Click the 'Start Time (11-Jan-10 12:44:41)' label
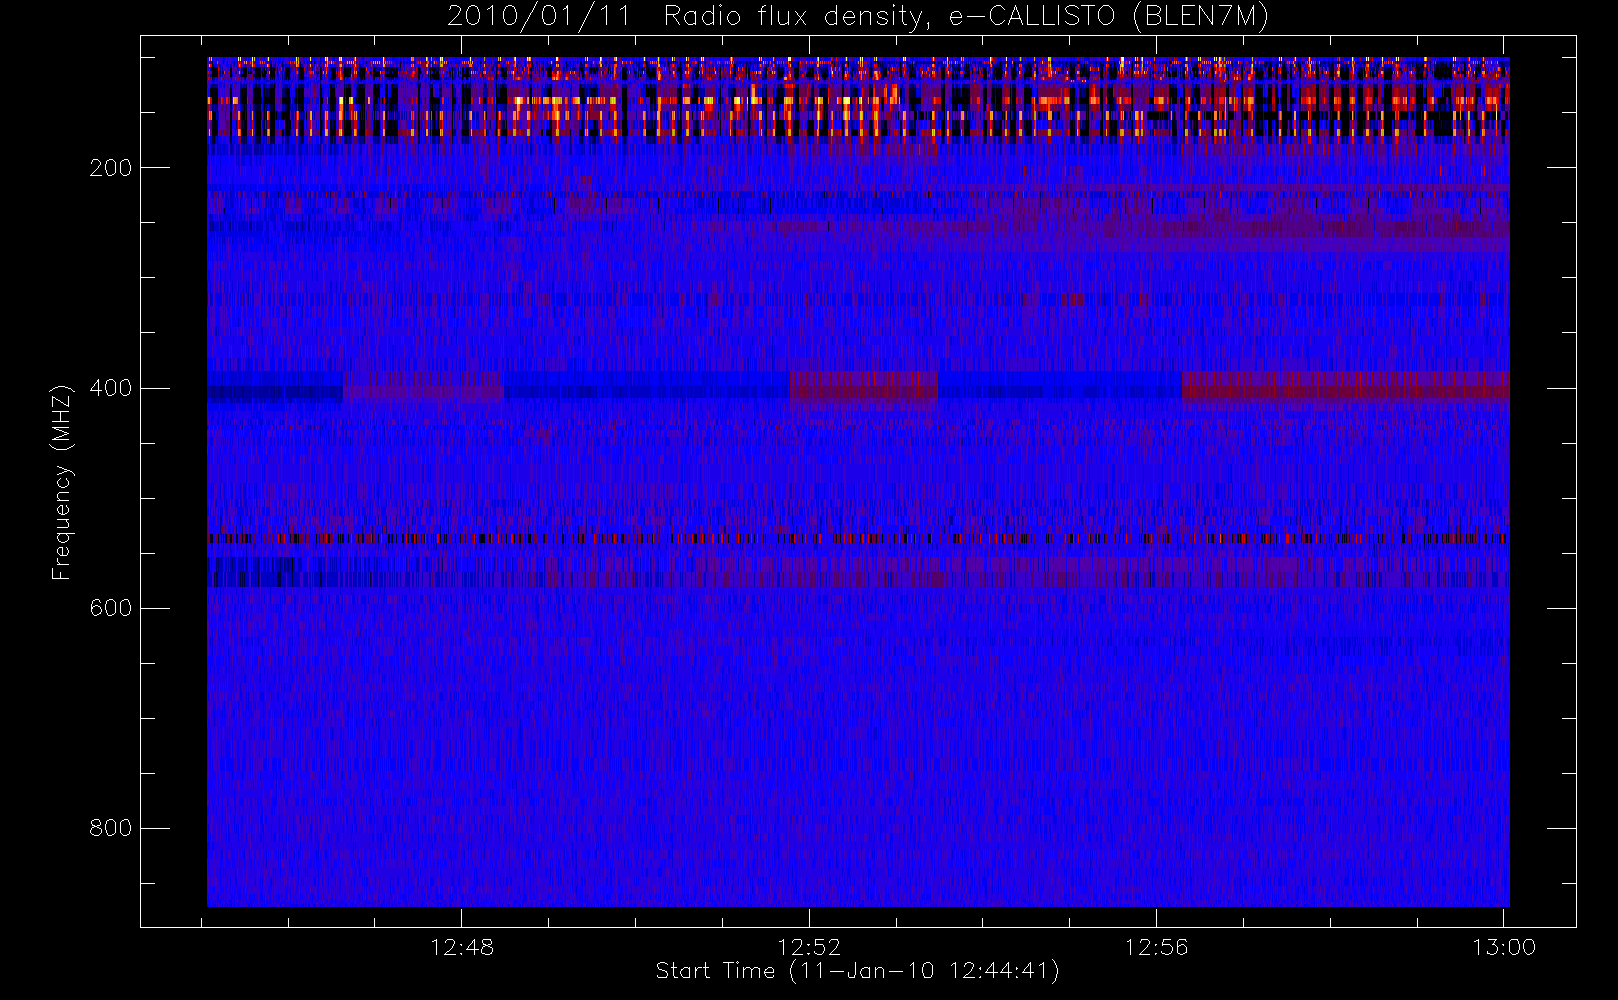1618x1000 pixels. (857, 971)
